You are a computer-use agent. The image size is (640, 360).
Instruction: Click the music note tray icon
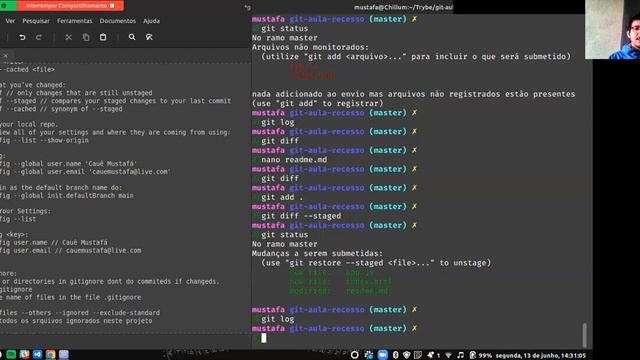(460, 355)
